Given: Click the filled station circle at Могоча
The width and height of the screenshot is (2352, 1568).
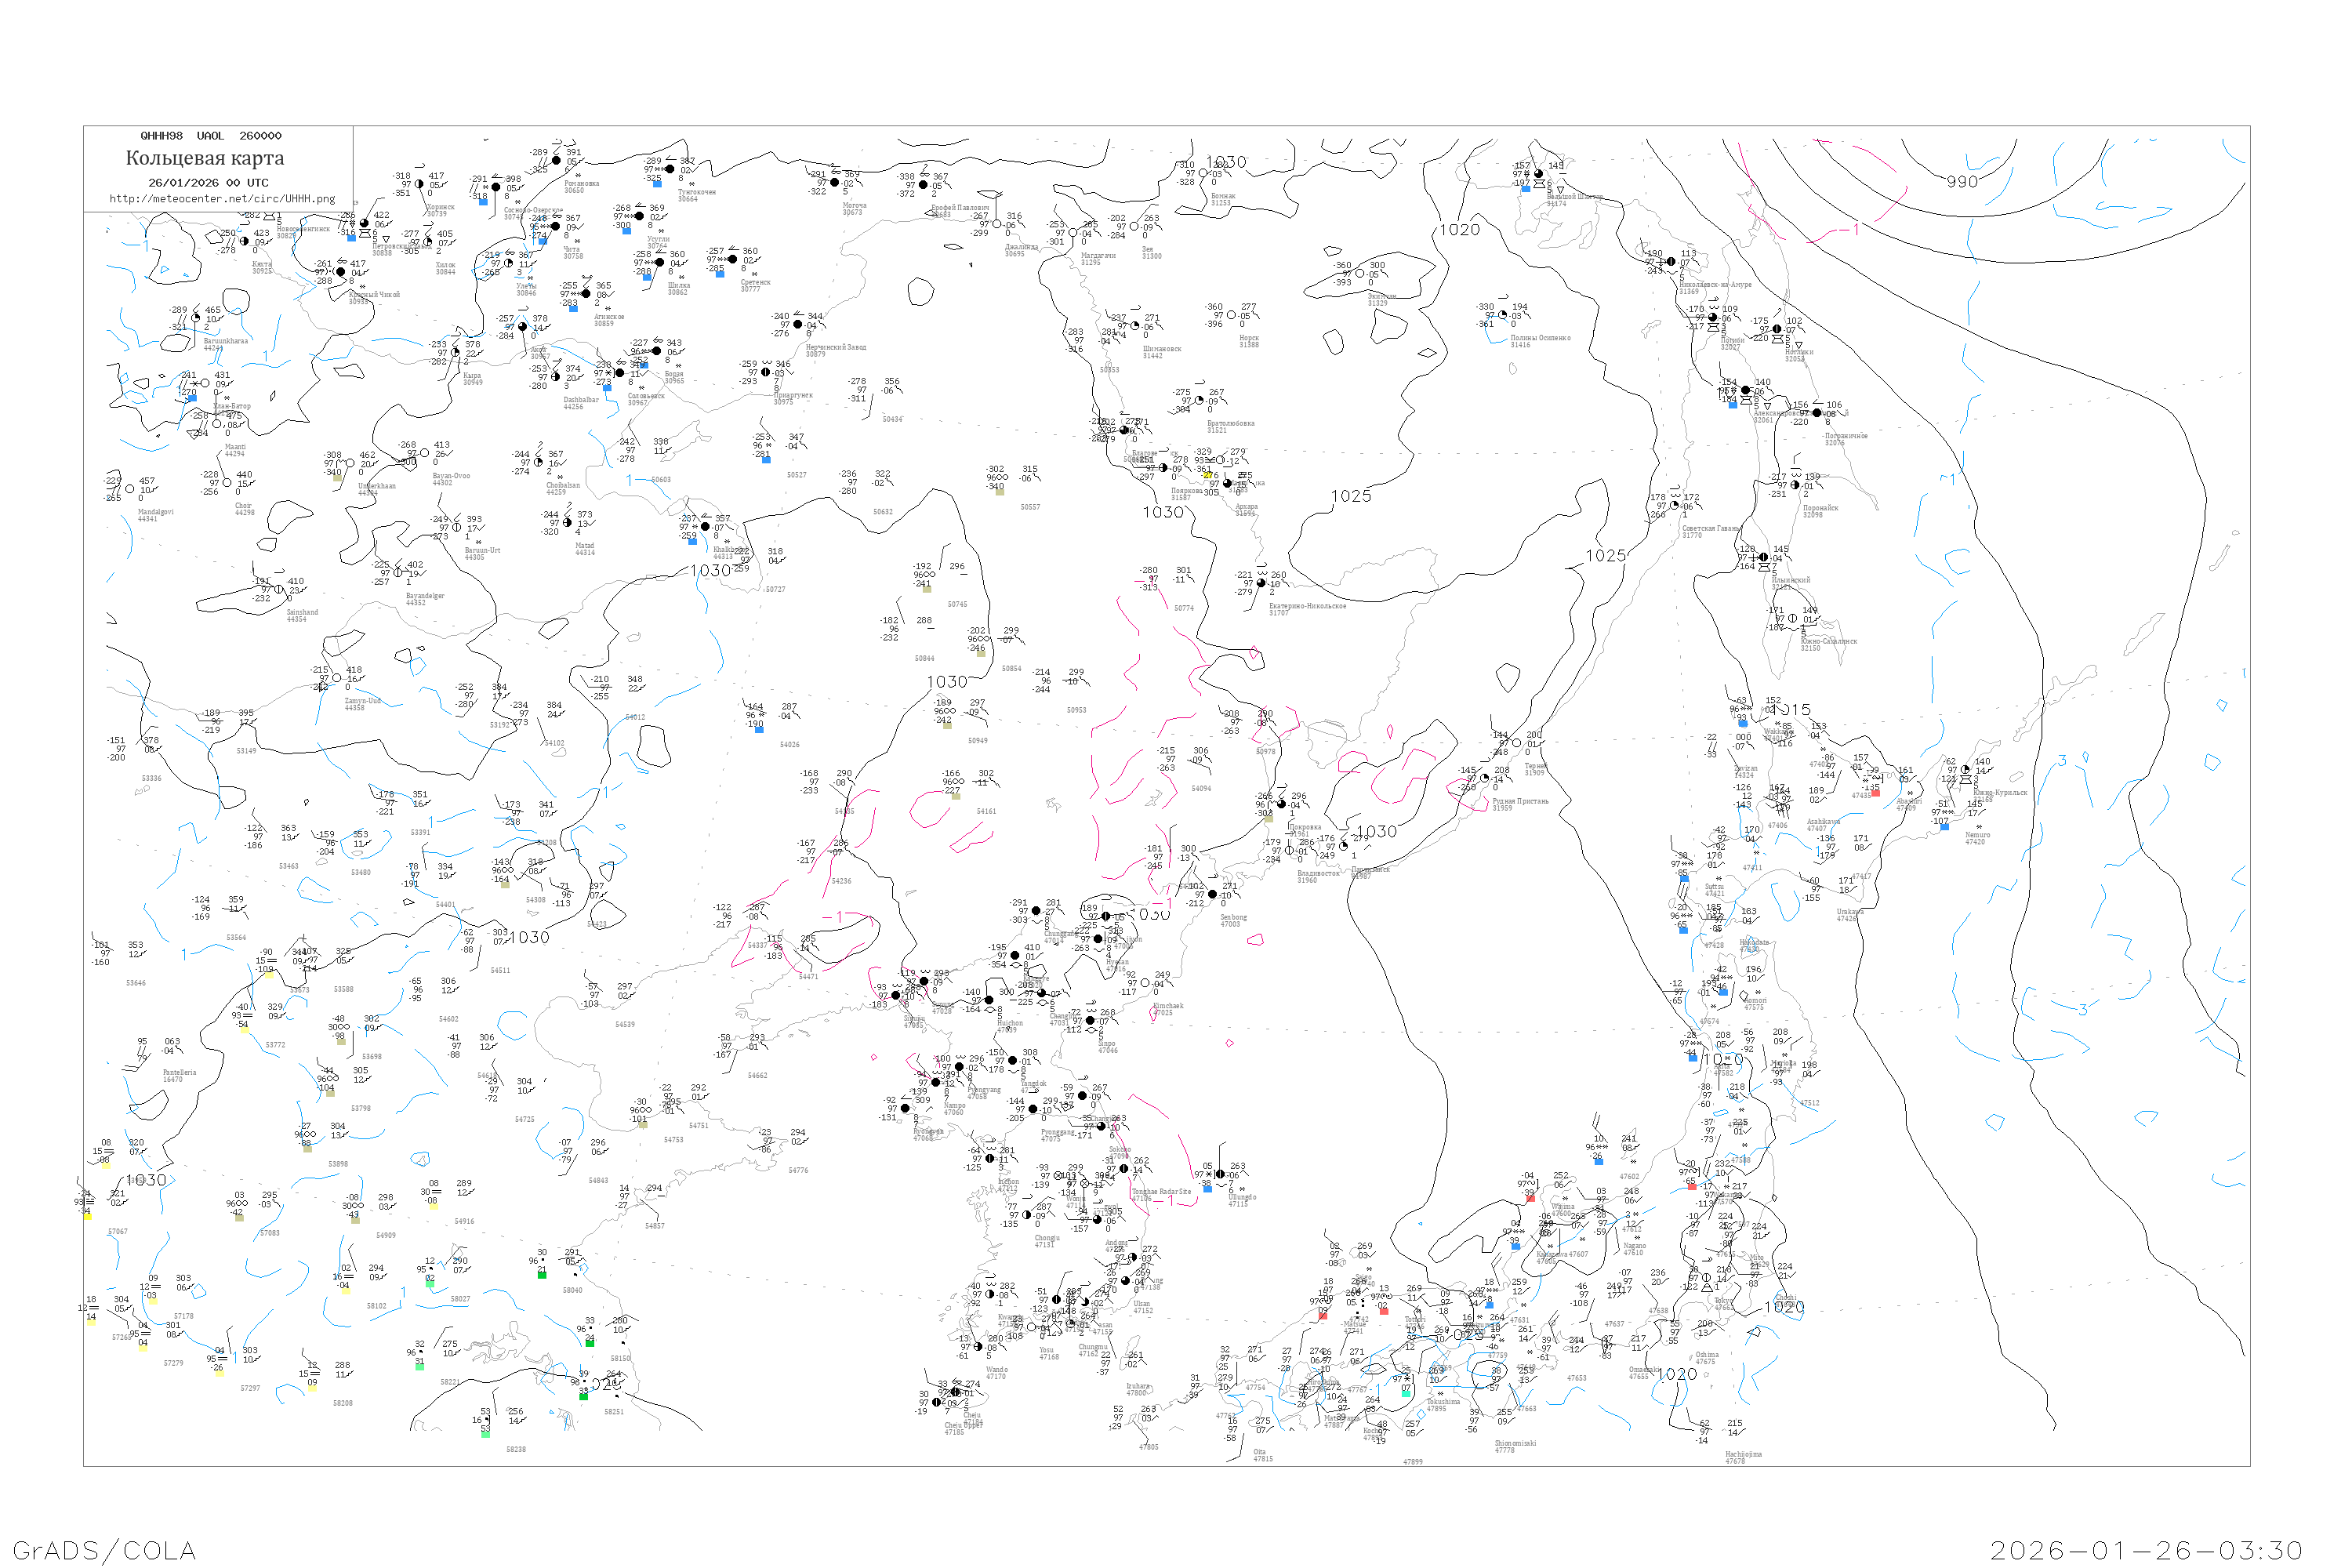Looking at the screenshot, I should click(835, 183).
